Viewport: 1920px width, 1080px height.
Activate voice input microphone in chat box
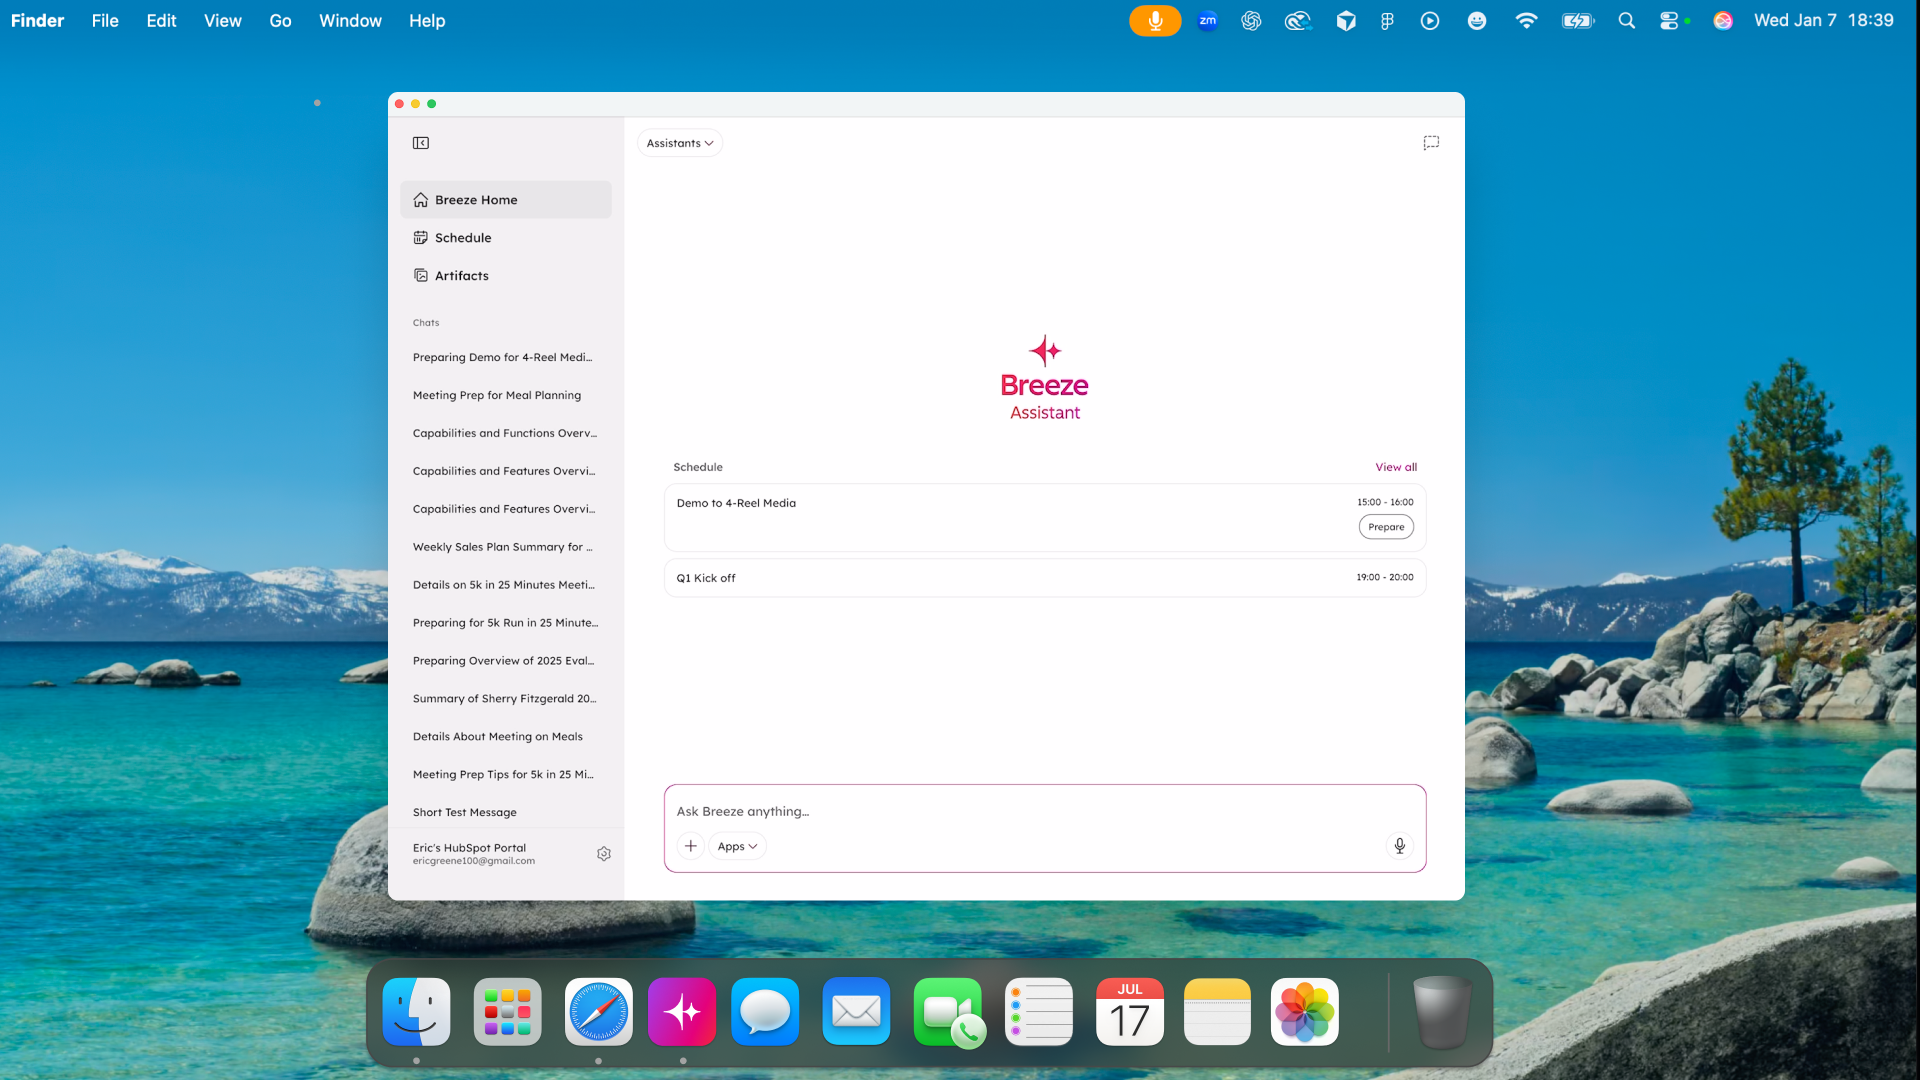tap(1400, 846)
